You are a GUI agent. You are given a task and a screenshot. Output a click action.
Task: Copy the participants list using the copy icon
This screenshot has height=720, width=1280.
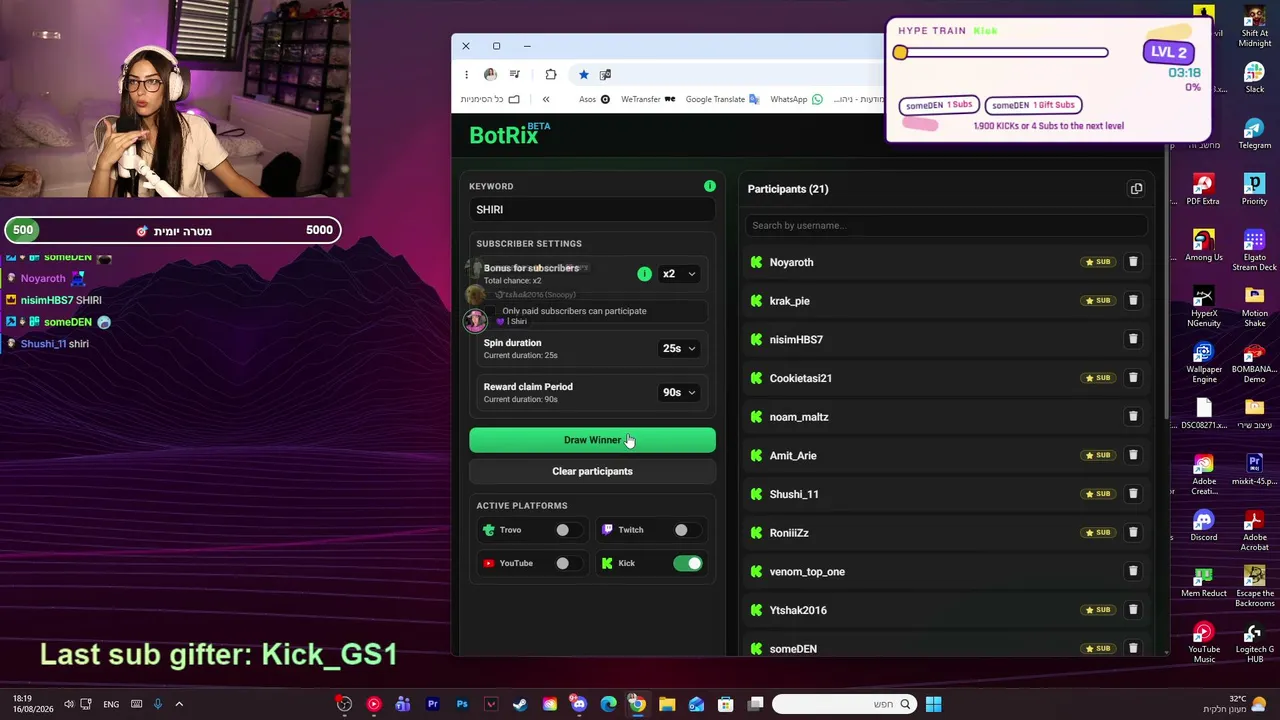point(1136,189)
